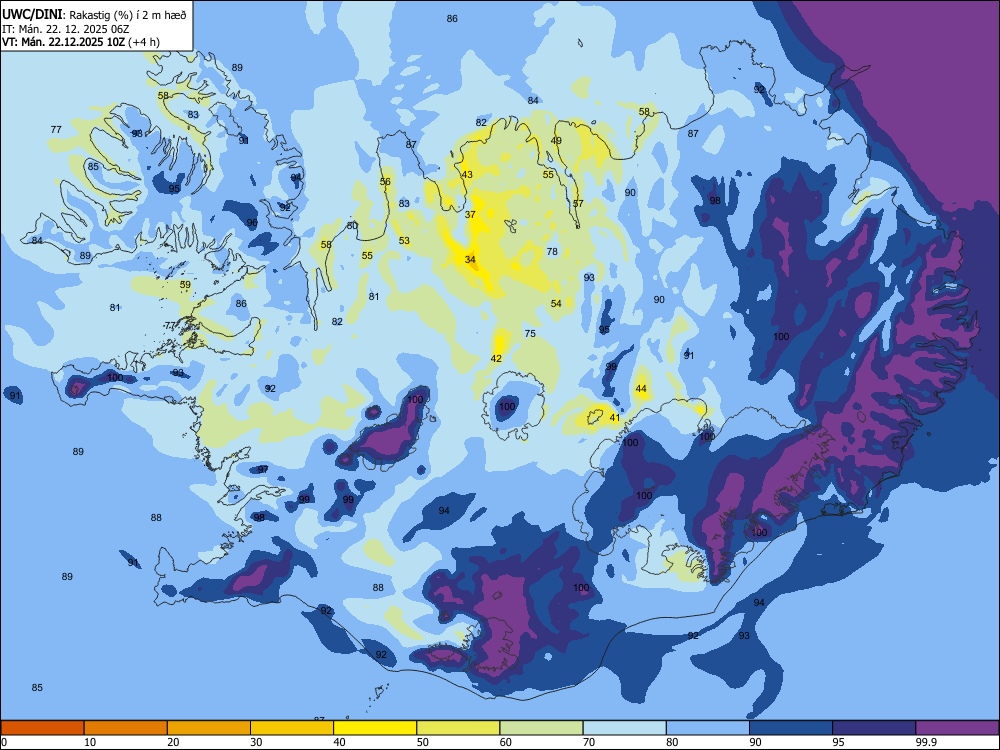
Task: Click the 95–99.9 indigo legend swatch
Action: pos(874,728)
